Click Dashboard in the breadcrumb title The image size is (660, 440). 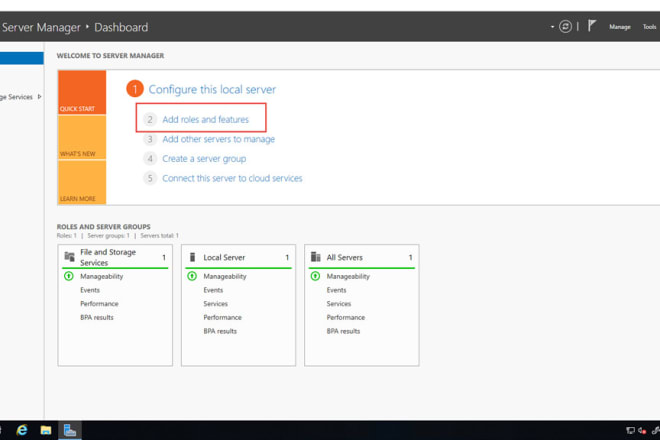121,27
